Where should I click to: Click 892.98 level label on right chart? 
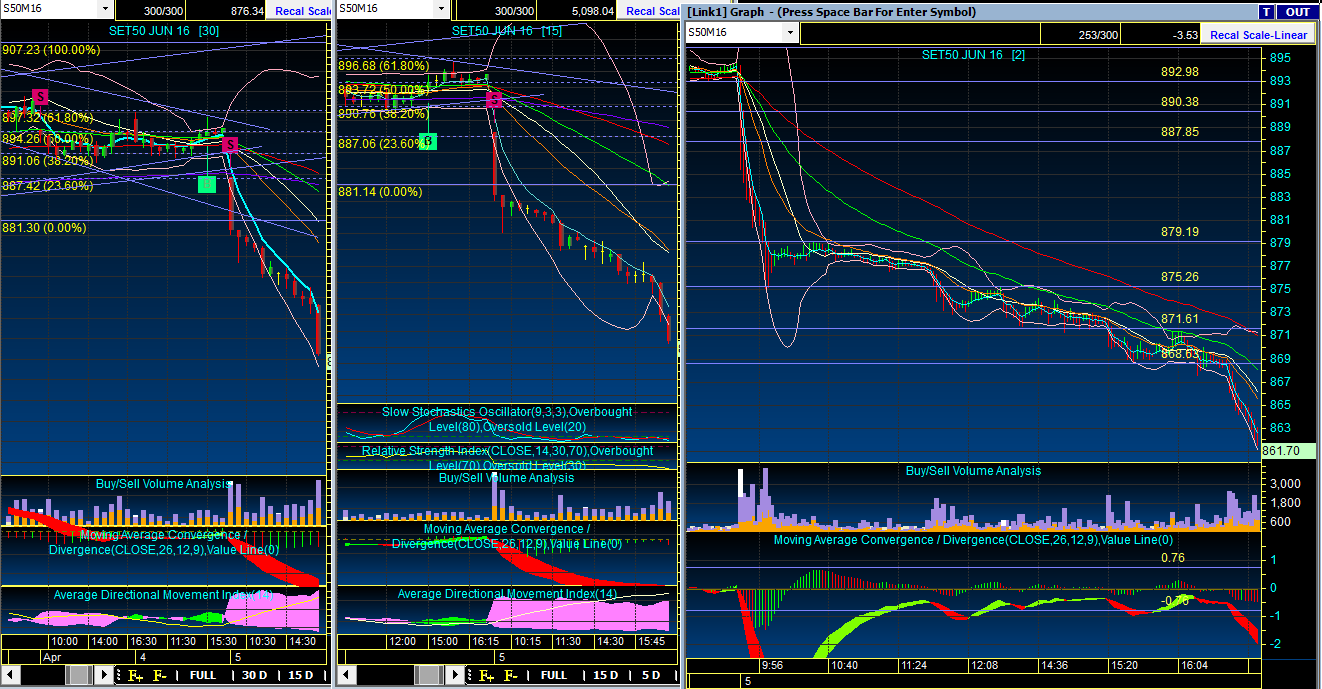pos(1180,72)
